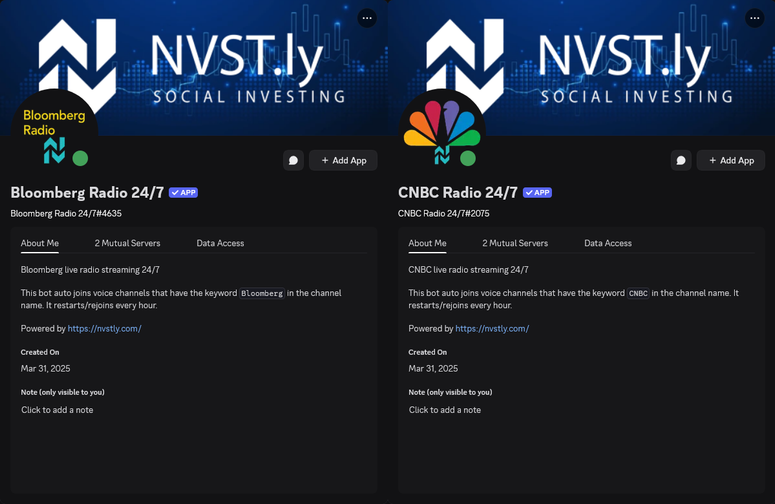Select About Me tab in CNBC profile

coord(427,243)
